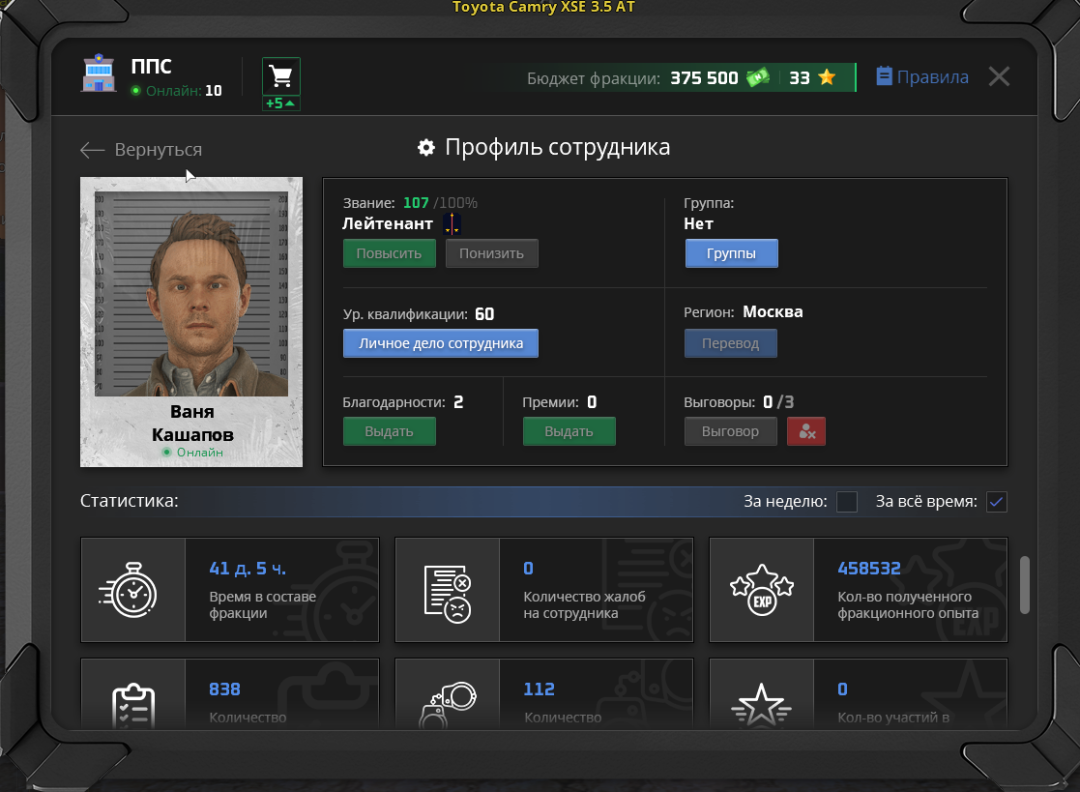
Task: Click the Группы button
Action: click(x=731, y=254)
